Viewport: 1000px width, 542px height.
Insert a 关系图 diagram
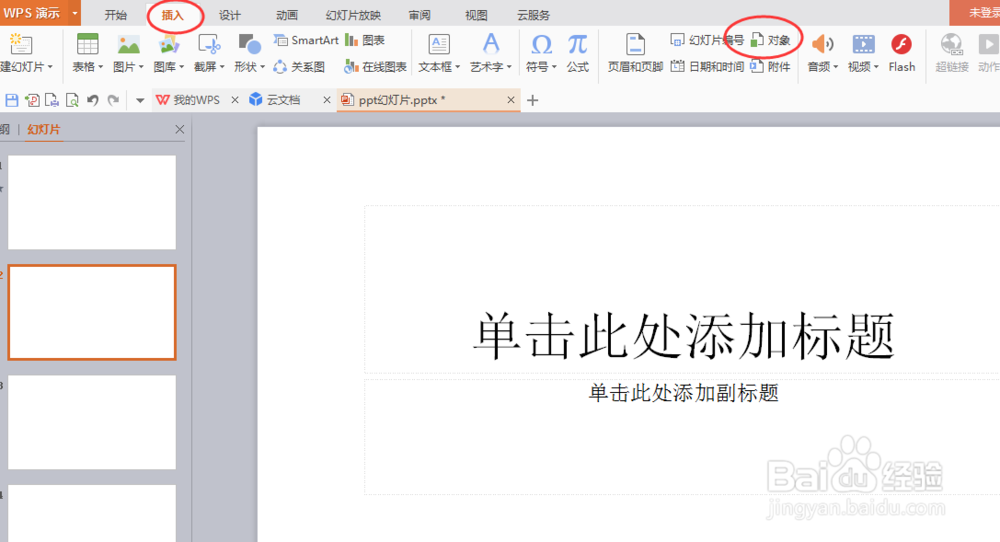pyautogui.click(x=299, y=66)
